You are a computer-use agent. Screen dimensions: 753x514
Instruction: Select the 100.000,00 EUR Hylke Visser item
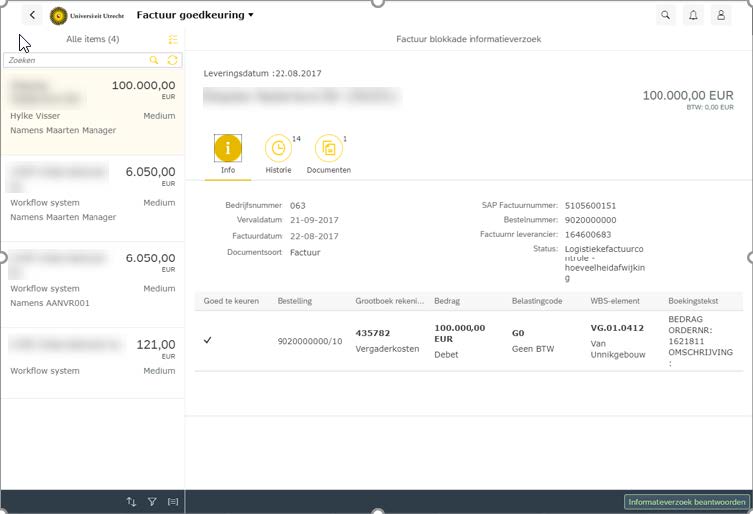point(92,109)
